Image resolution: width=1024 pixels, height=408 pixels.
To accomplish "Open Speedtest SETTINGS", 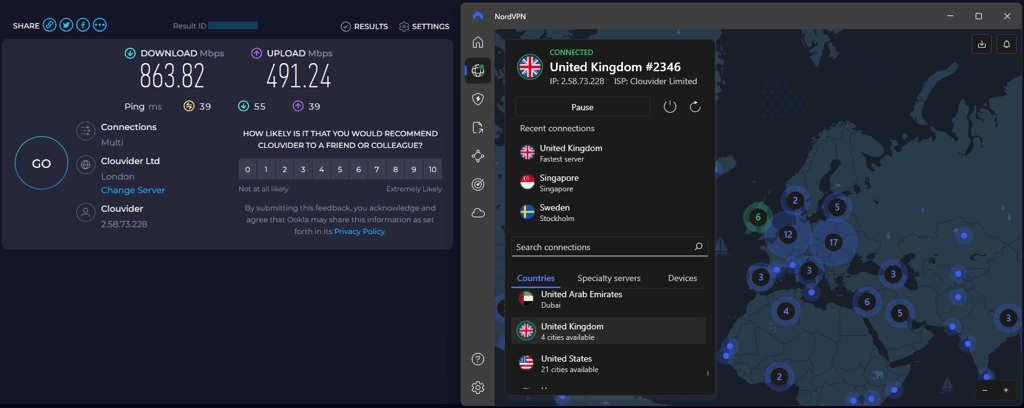I will point(424,27).
